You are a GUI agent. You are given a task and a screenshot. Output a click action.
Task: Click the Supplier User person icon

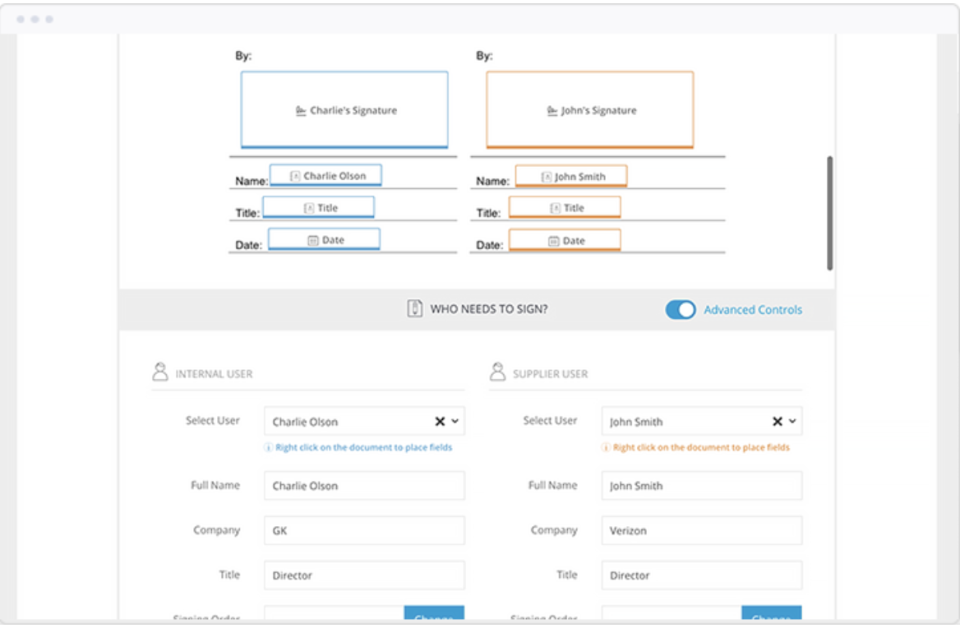(497, 372)
